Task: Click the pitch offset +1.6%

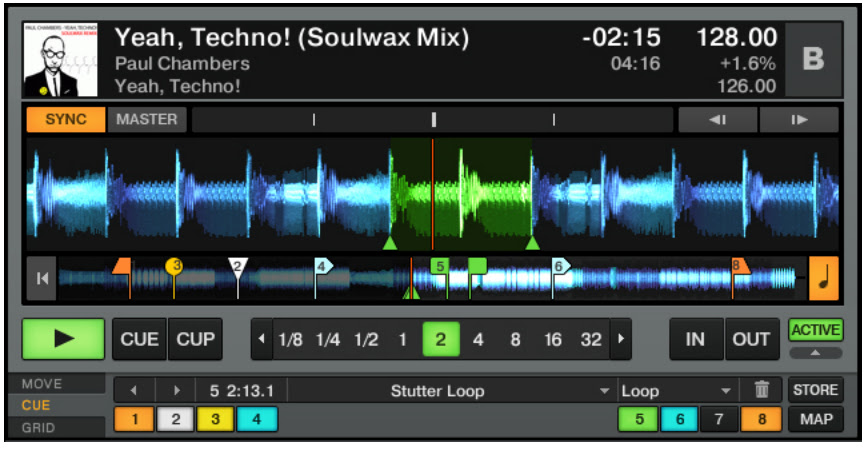Action: [748, 63]
